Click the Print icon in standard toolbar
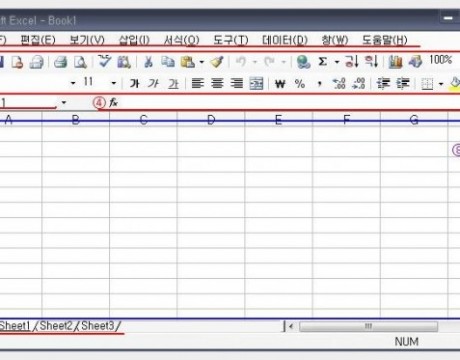Image resolution: width=460 pixels, height=360 pixels. click(60, 62)
